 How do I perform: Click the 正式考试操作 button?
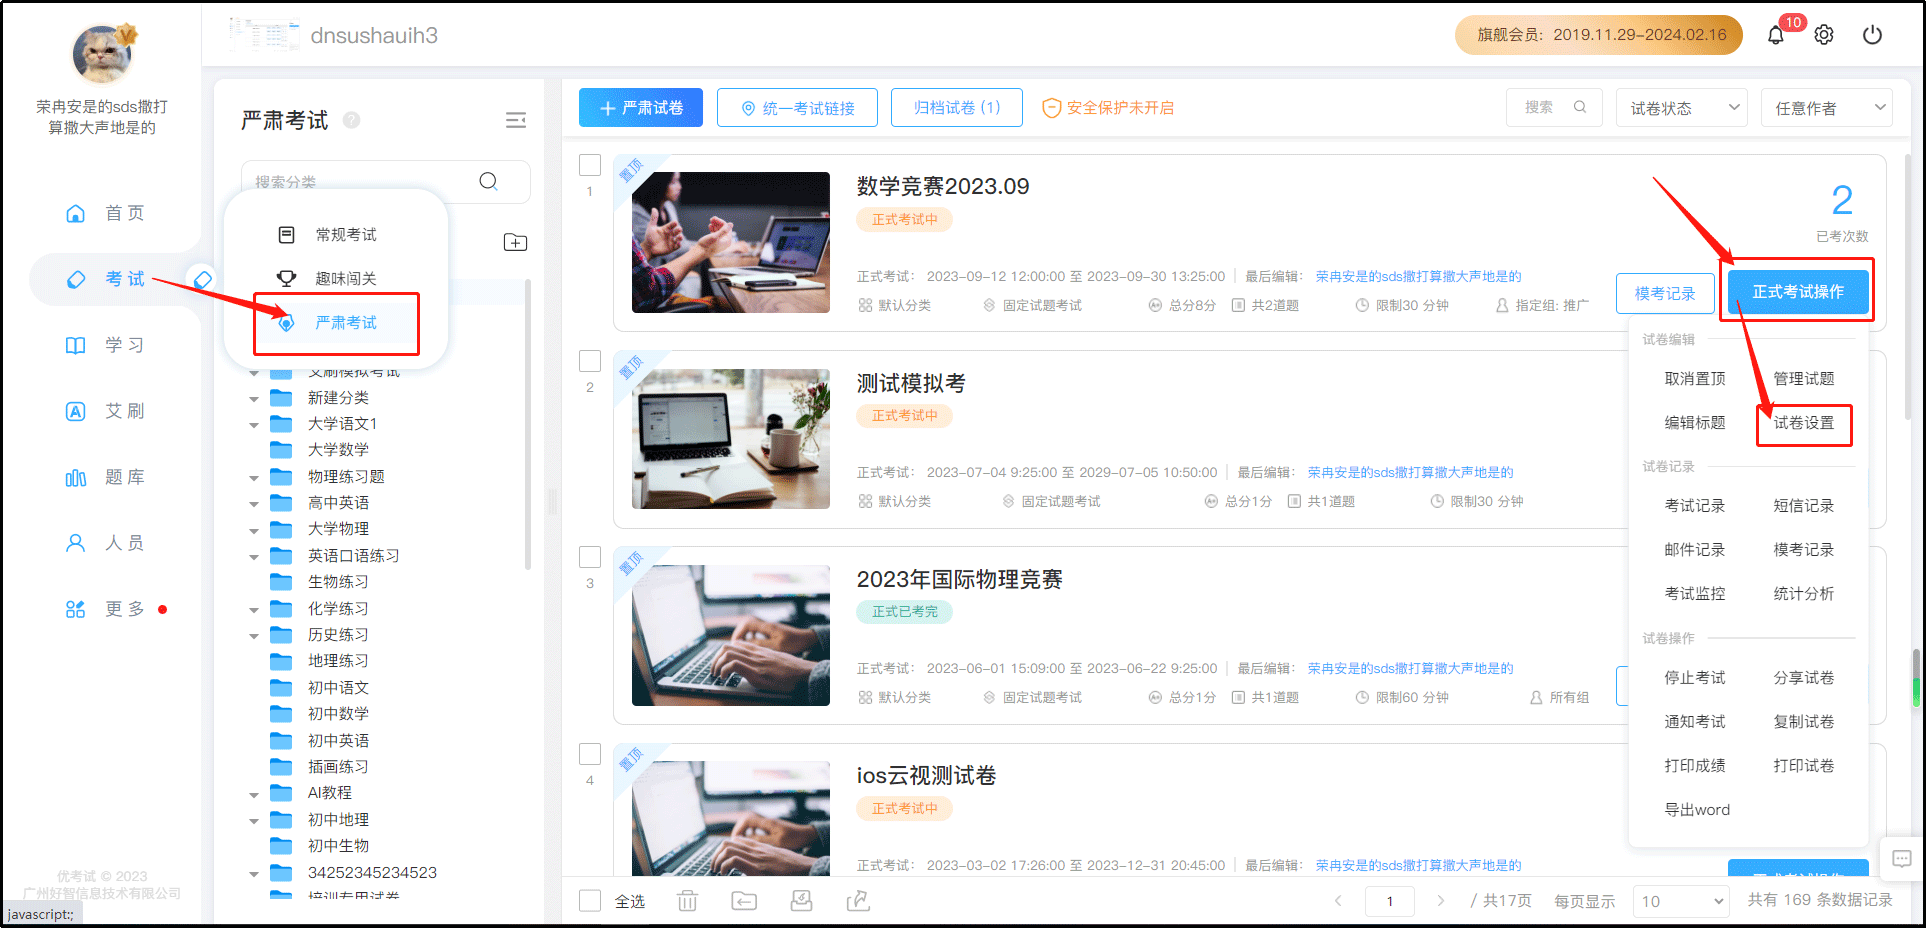pos(1798,292)
